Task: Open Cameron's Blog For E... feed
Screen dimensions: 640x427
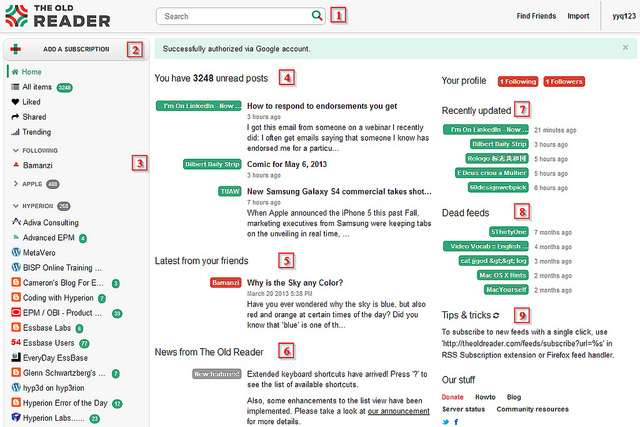Action: tap(63, 283)
